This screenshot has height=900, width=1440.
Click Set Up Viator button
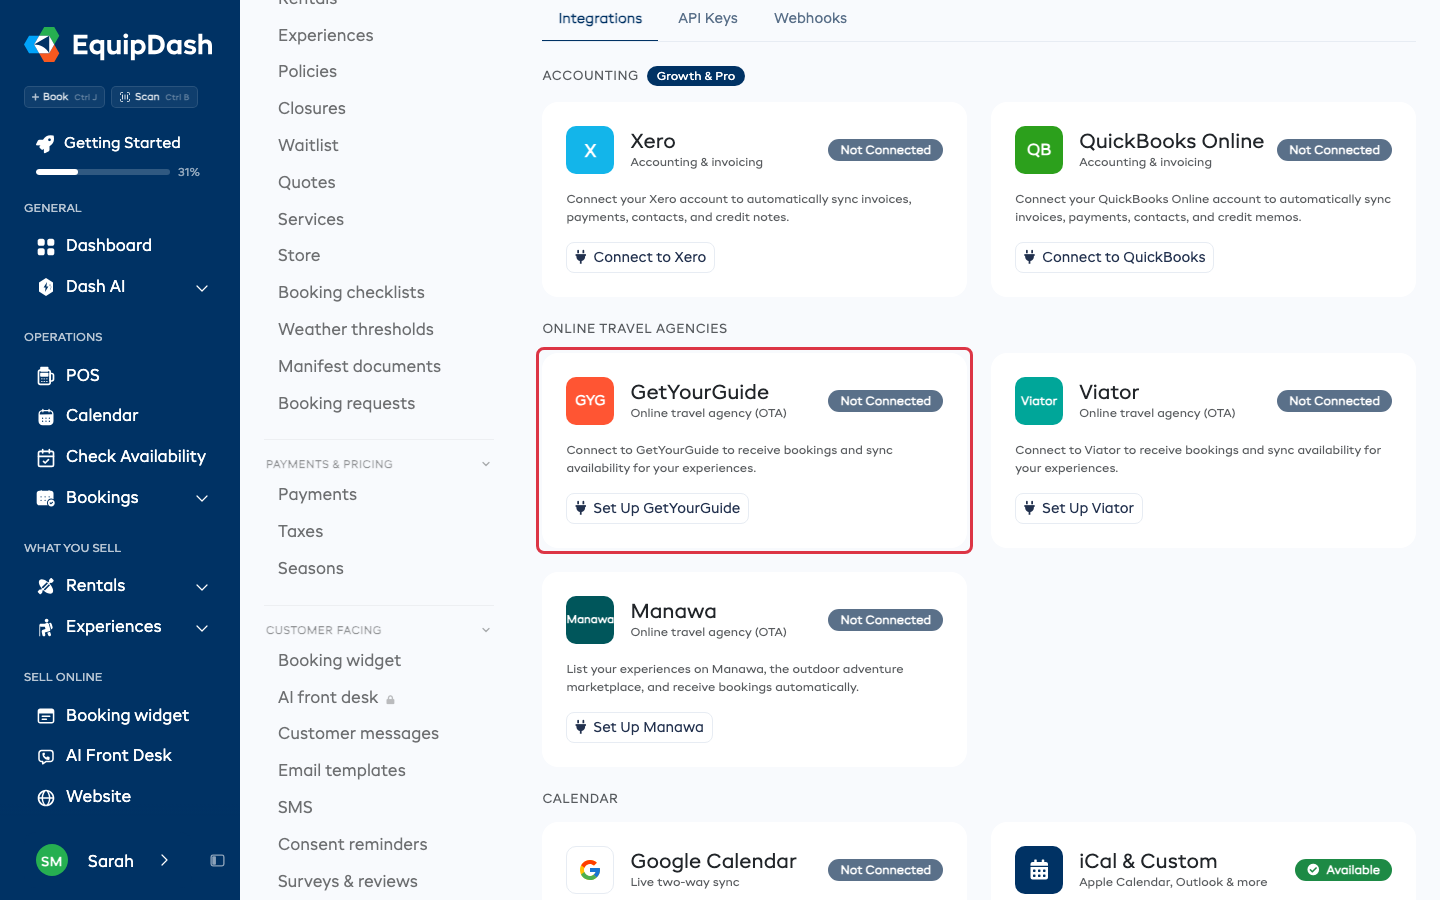click(x=1078, y=508)
